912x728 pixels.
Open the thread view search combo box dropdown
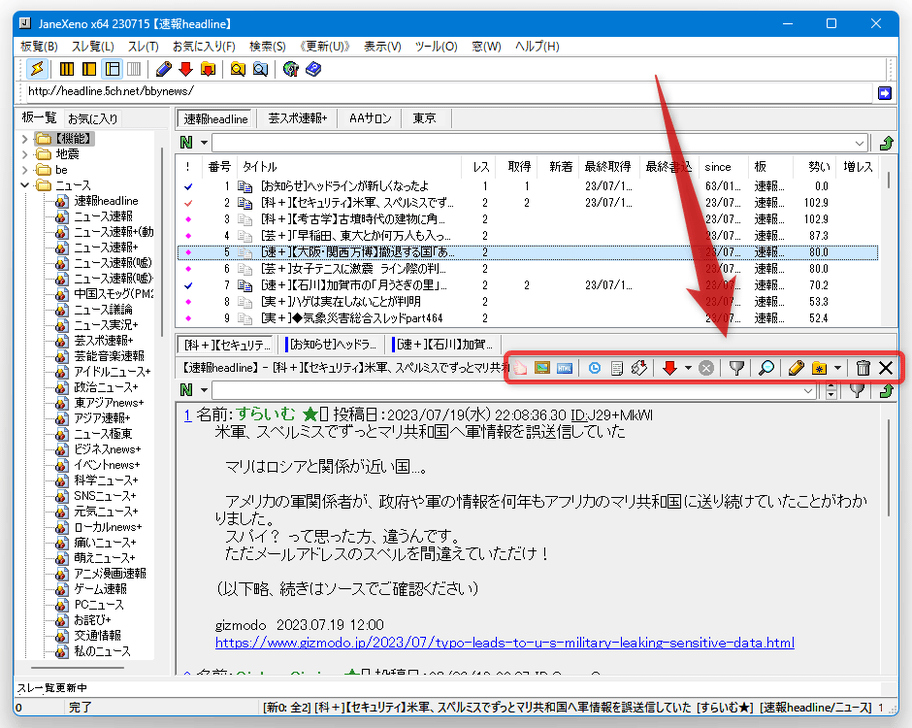click(808, 391)
